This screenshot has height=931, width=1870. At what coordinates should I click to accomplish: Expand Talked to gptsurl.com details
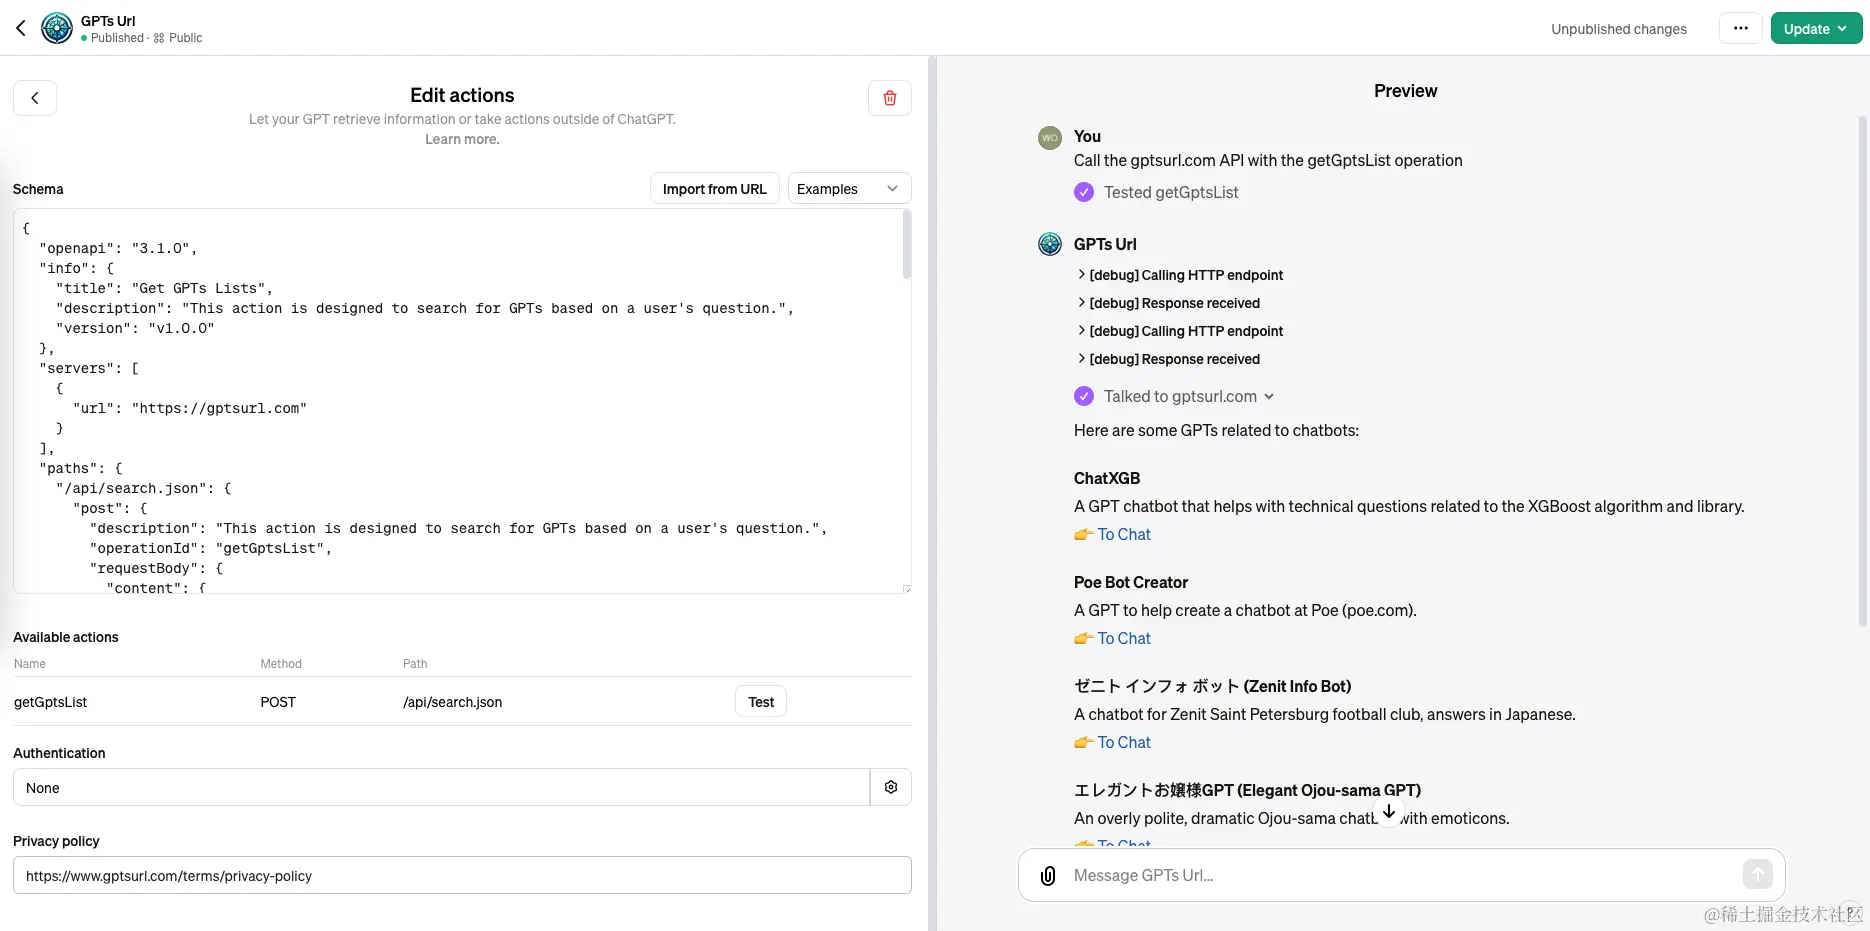[x=1189, y=396]
